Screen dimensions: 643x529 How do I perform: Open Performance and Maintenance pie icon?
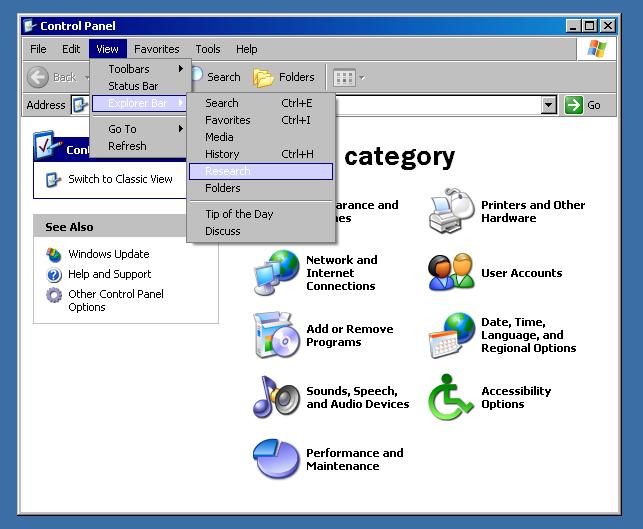(x=276, y=459)
